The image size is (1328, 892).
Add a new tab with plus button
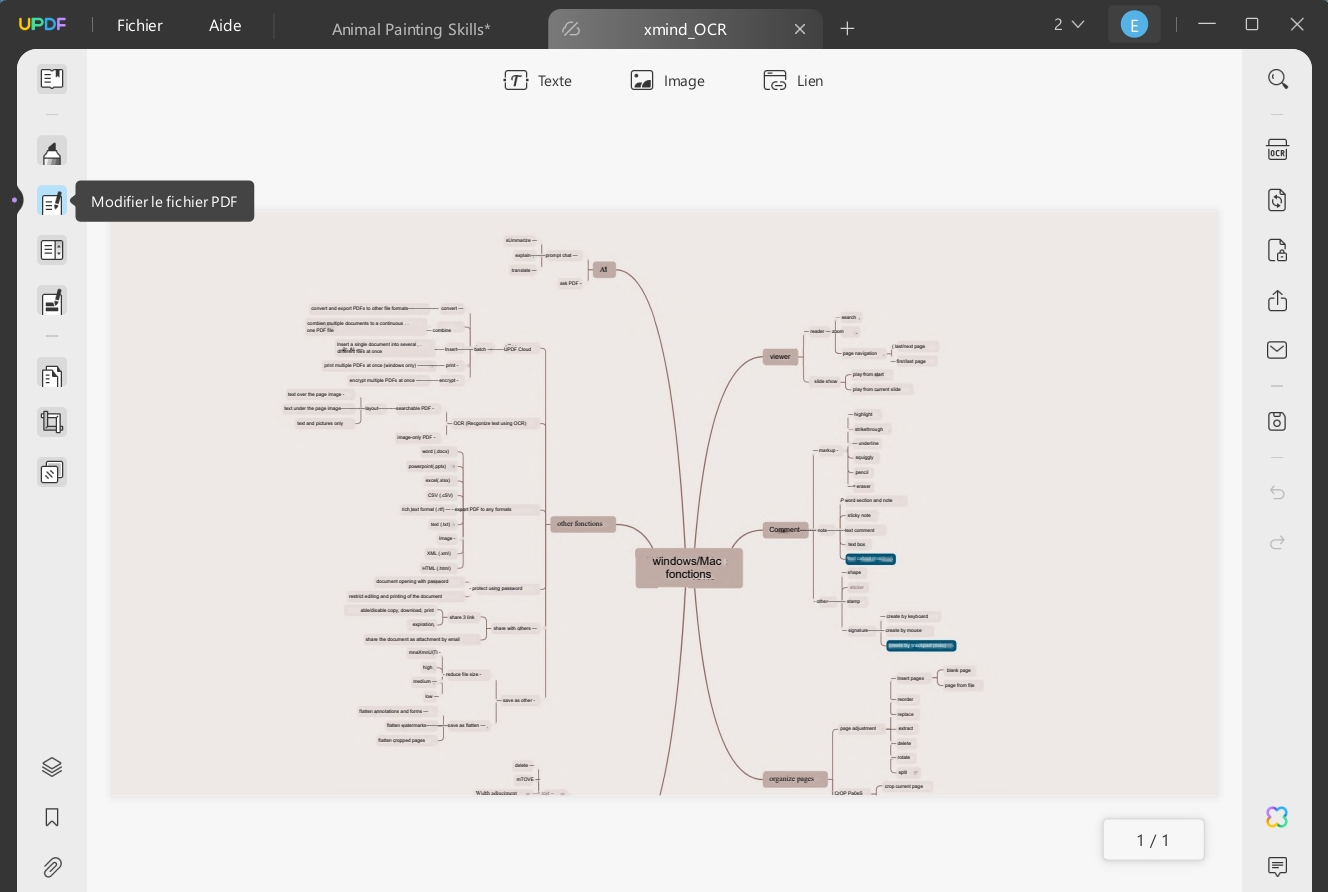click(x=847, y=29)
